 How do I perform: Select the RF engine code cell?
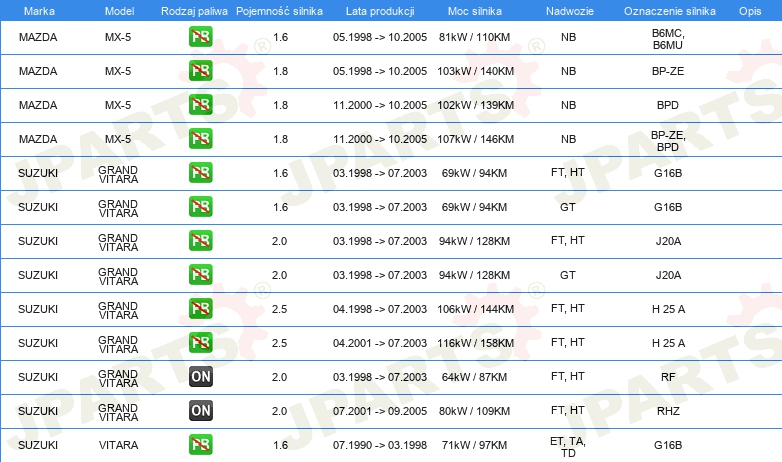668,377
